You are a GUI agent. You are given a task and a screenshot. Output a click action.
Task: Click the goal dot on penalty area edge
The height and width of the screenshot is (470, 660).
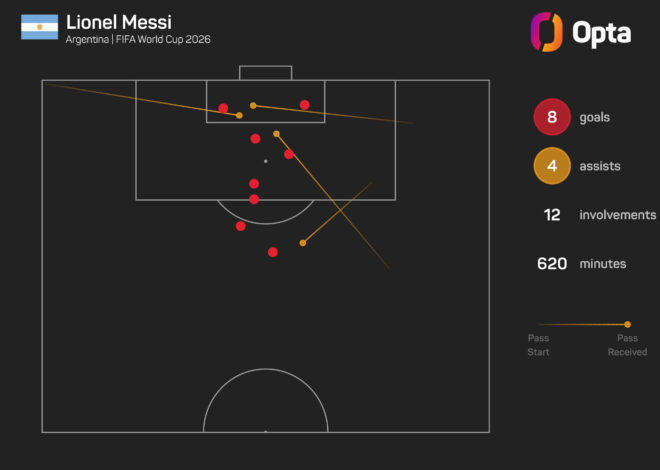pyautogui.click(x=254, y=199)
